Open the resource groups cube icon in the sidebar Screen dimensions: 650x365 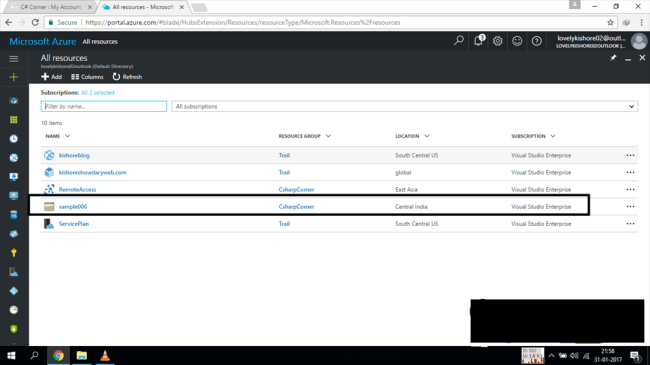pyautogui.click(x=14, y=101)
